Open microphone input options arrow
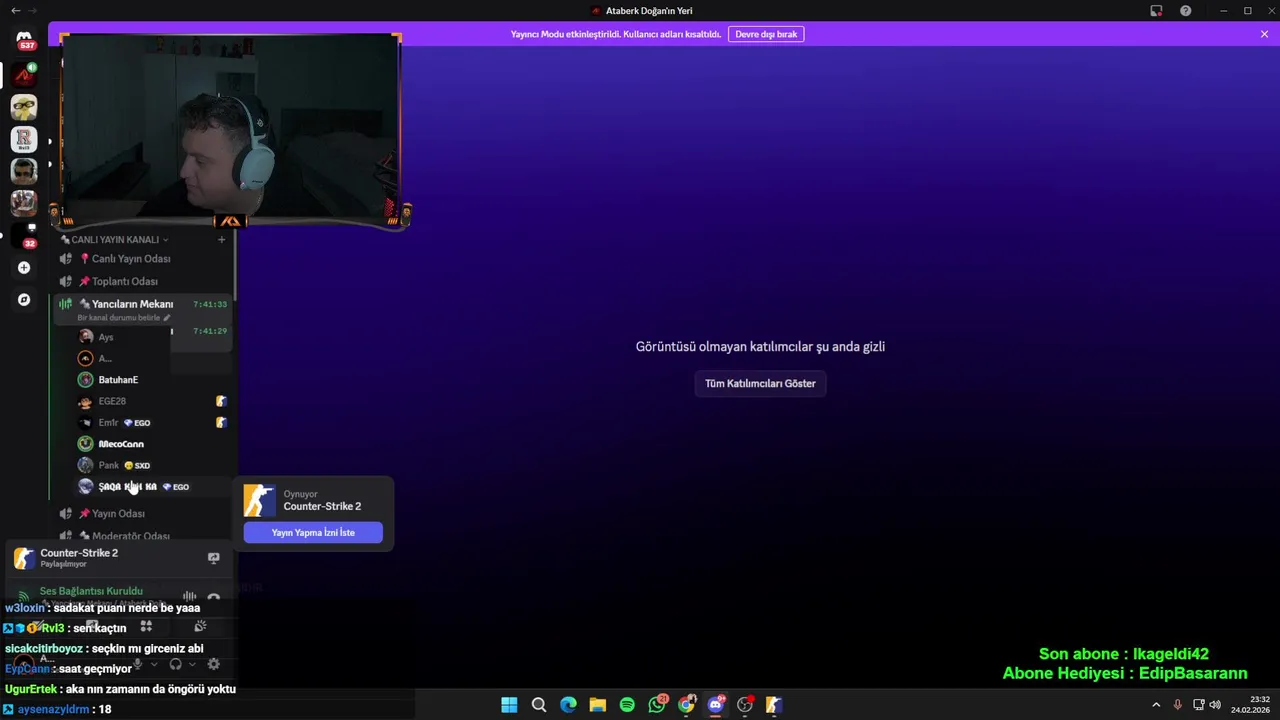The height and width of the screenshot is (720, 1280). pos(154,664)
